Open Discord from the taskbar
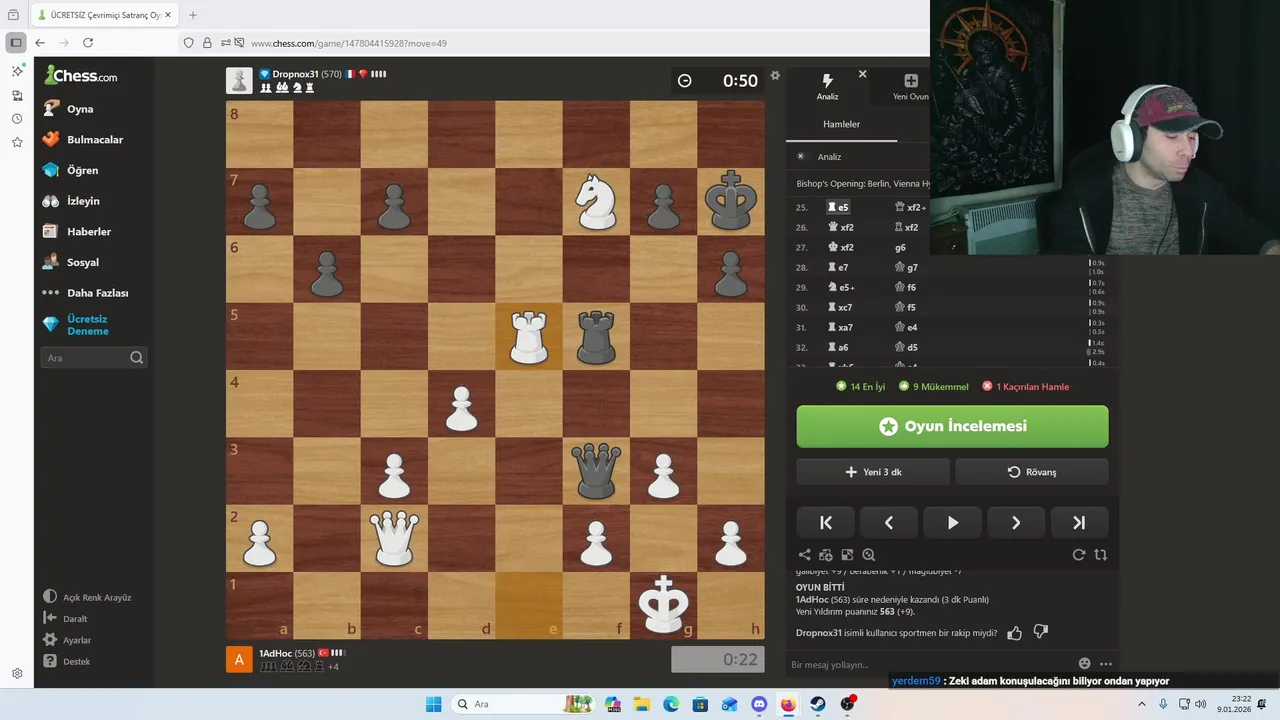 [x=759, y=704]
